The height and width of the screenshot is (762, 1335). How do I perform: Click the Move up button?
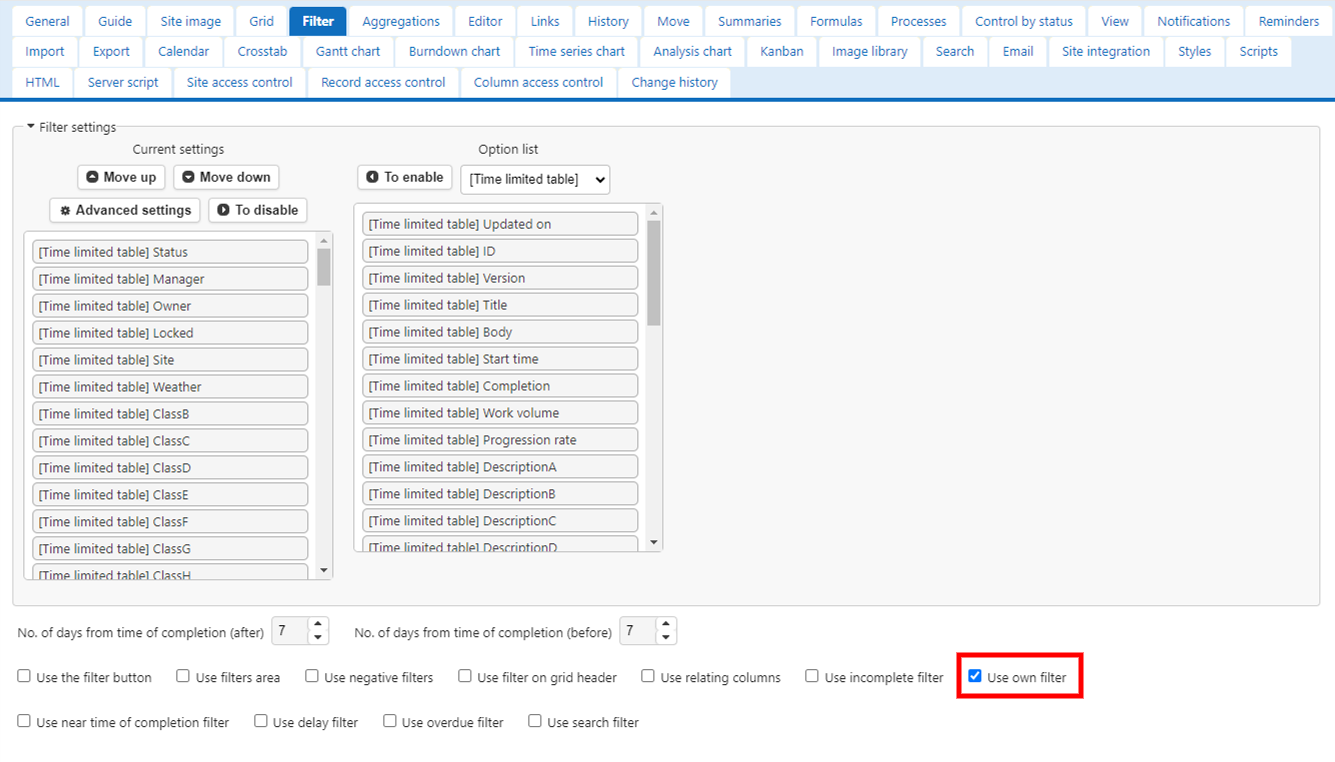[121, 177]
